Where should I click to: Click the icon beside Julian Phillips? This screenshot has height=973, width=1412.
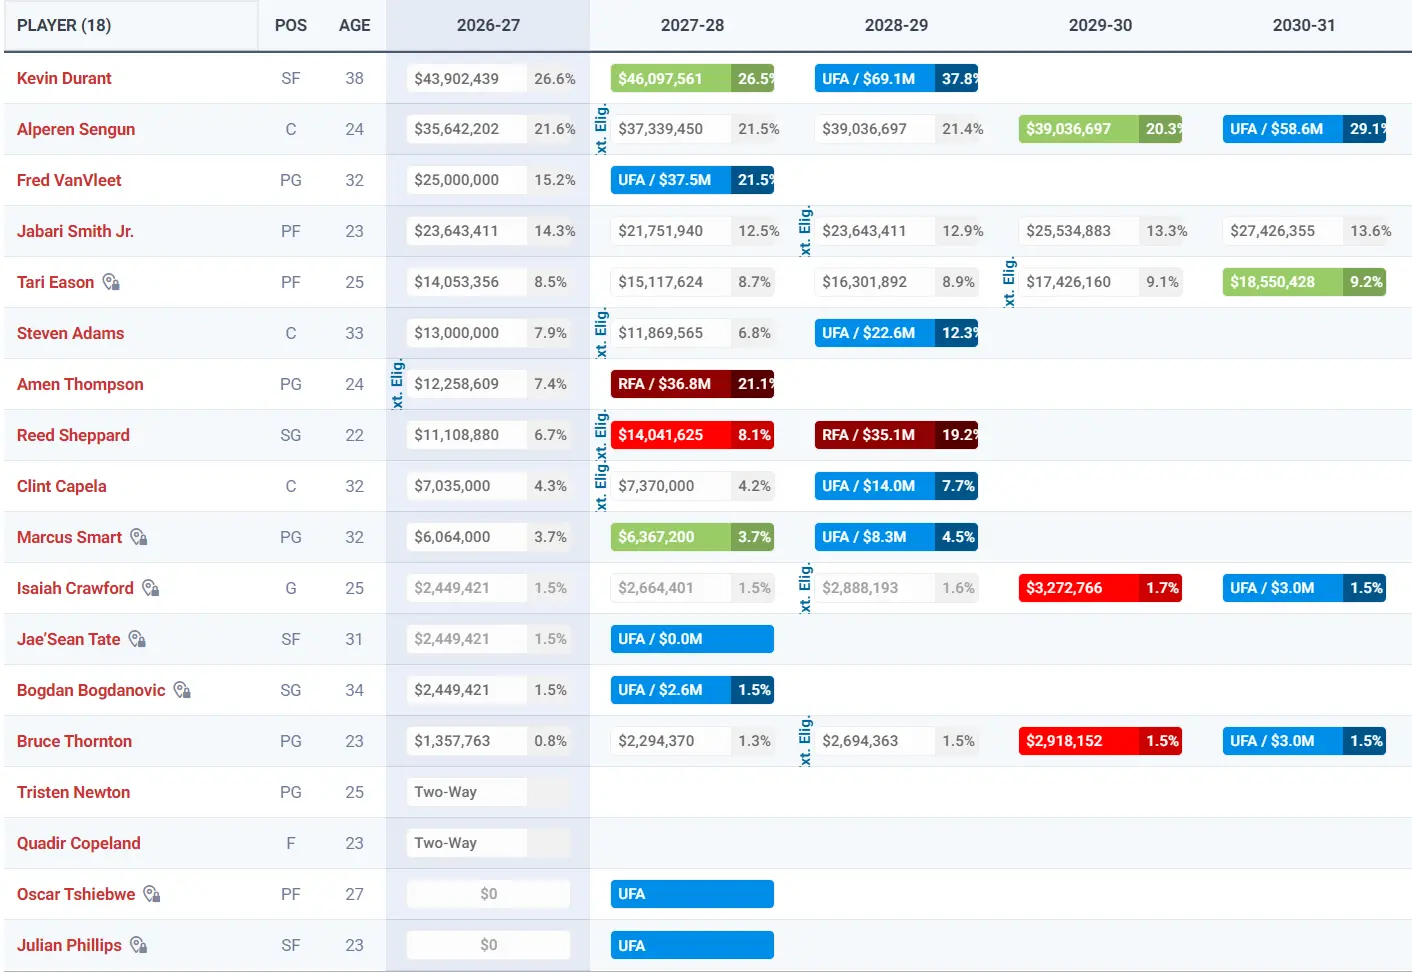click(139, 946)
